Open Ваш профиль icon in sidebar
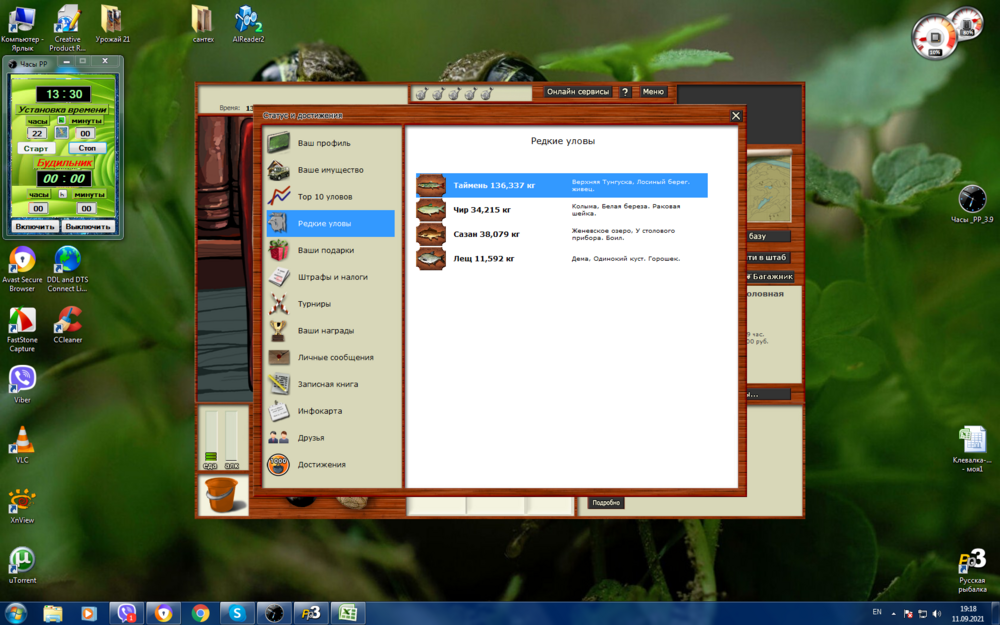Image resolution: width=1000 pixels, height=625 pixels. coord(279,143)
